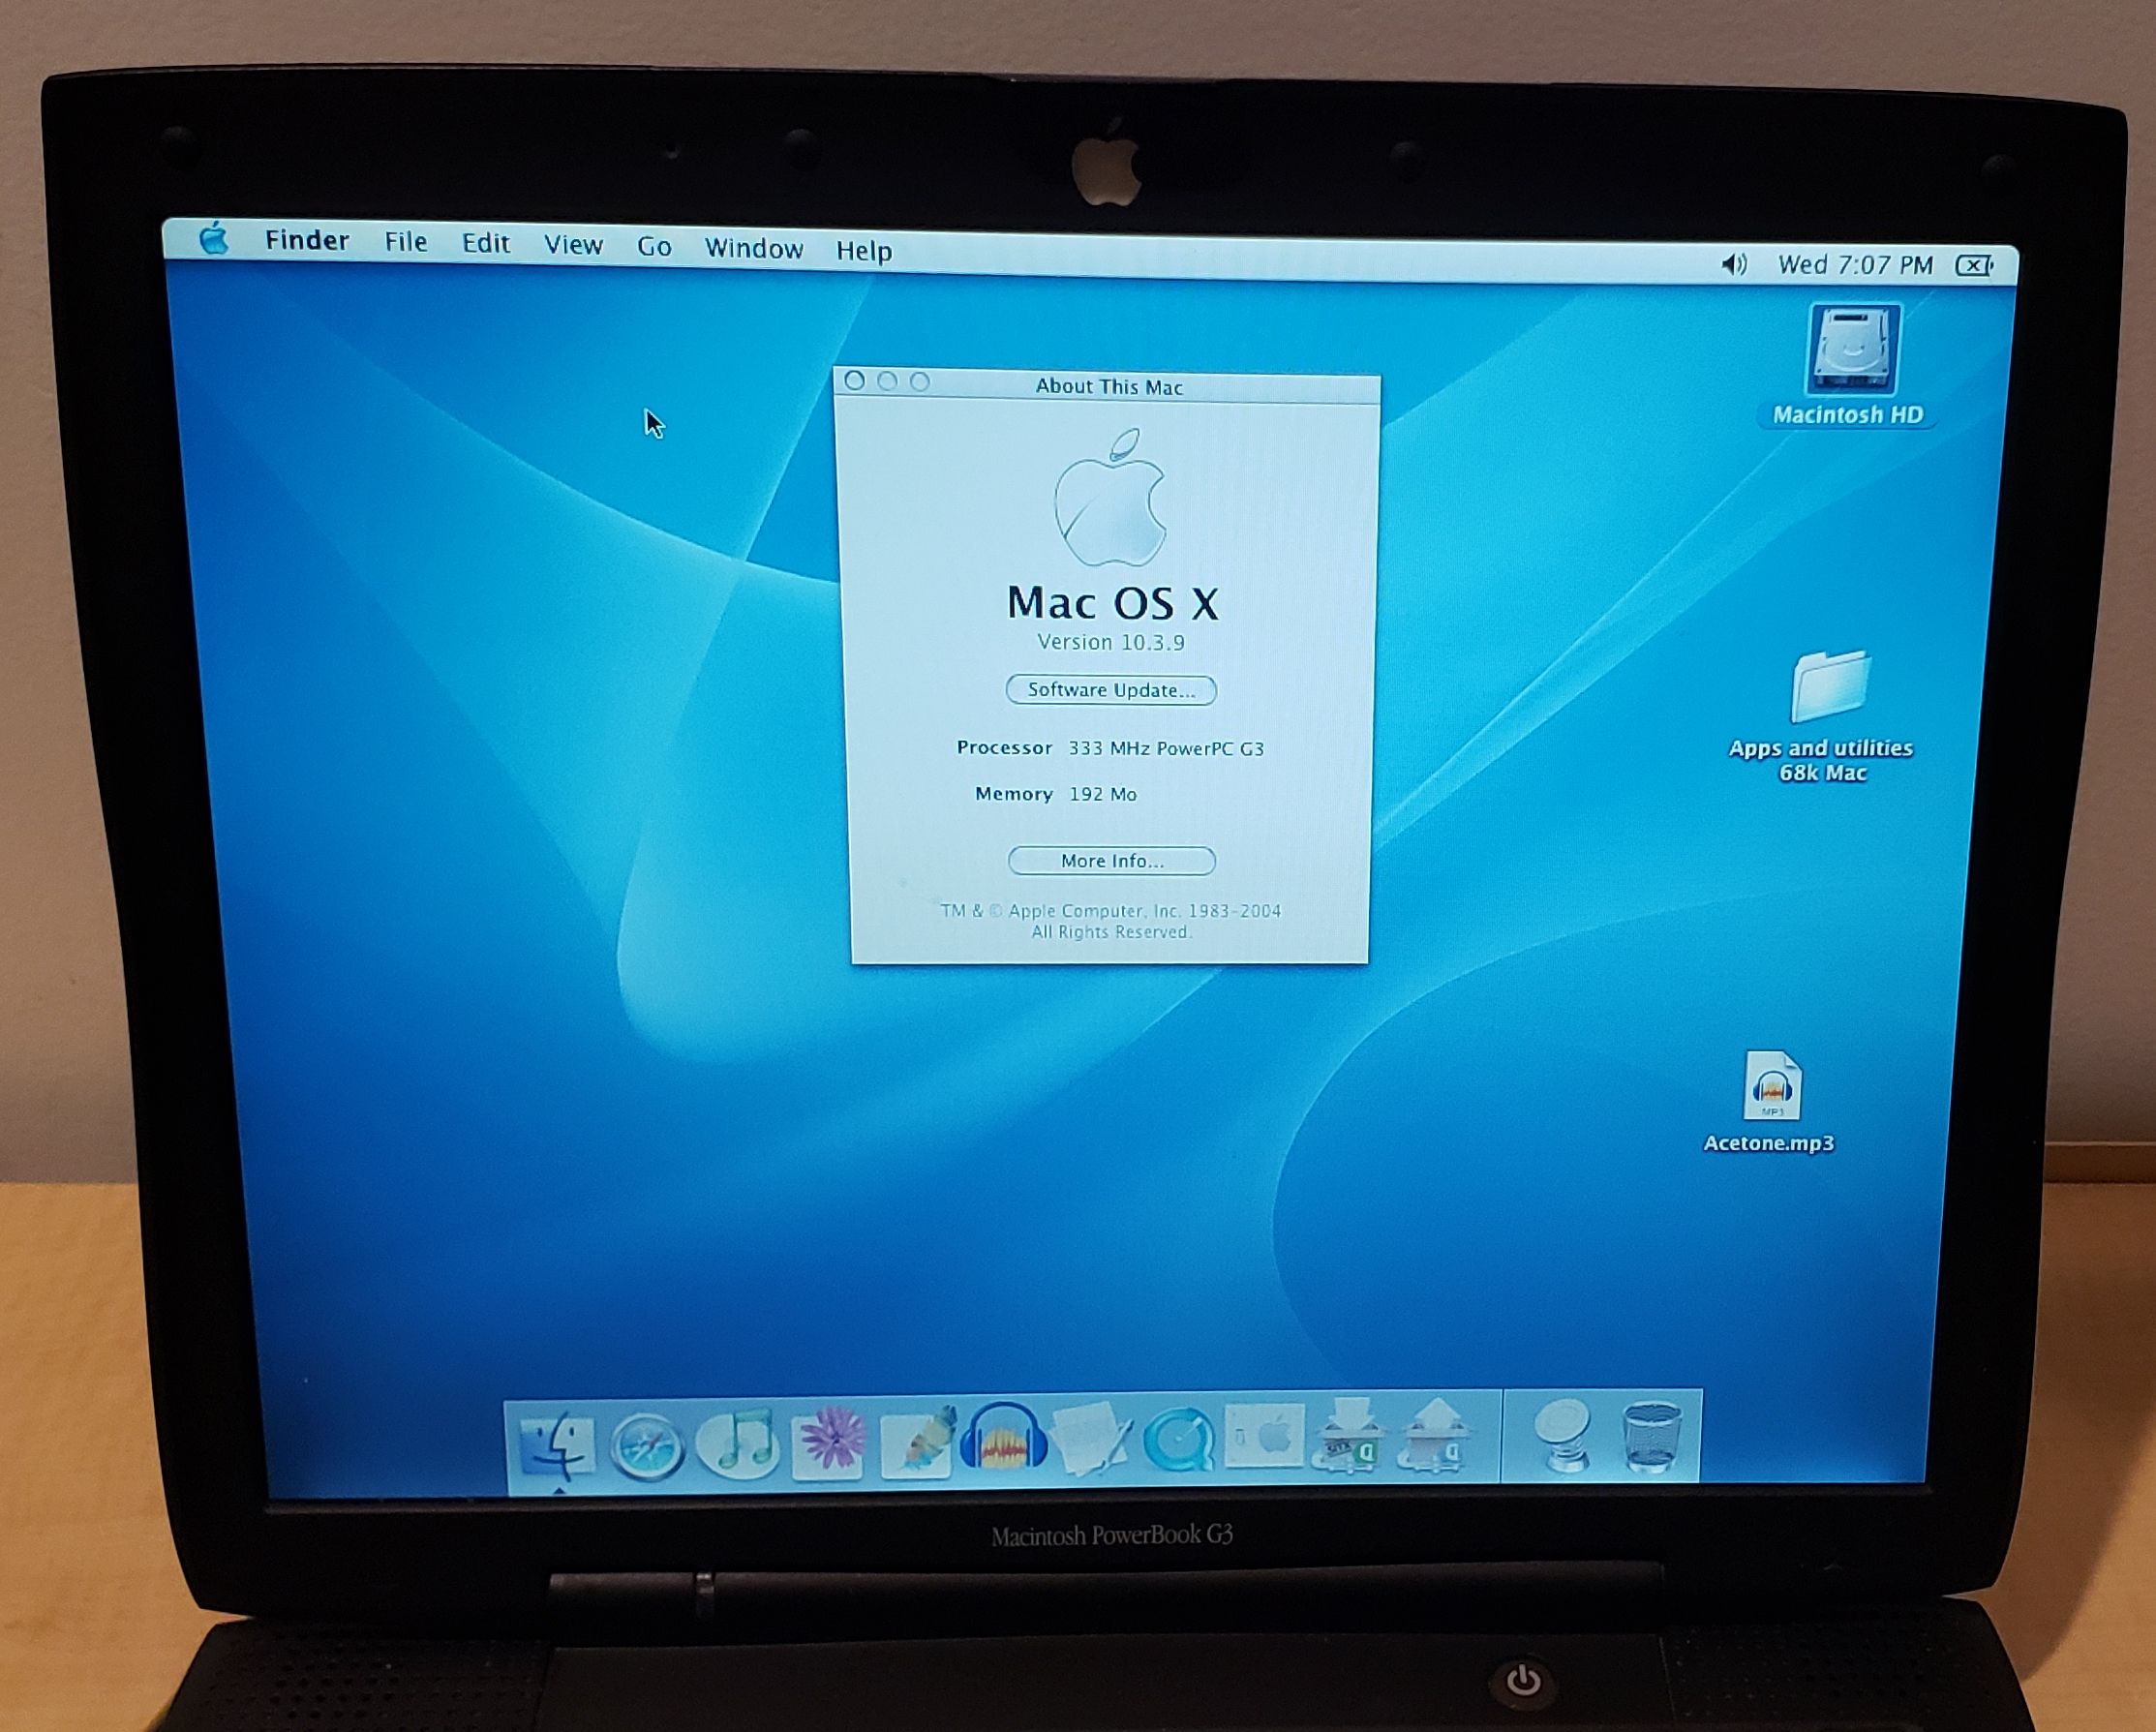Click the Wed 7:07 PM clock
Screen dimensions: 2156x1732
point(1855,265)
